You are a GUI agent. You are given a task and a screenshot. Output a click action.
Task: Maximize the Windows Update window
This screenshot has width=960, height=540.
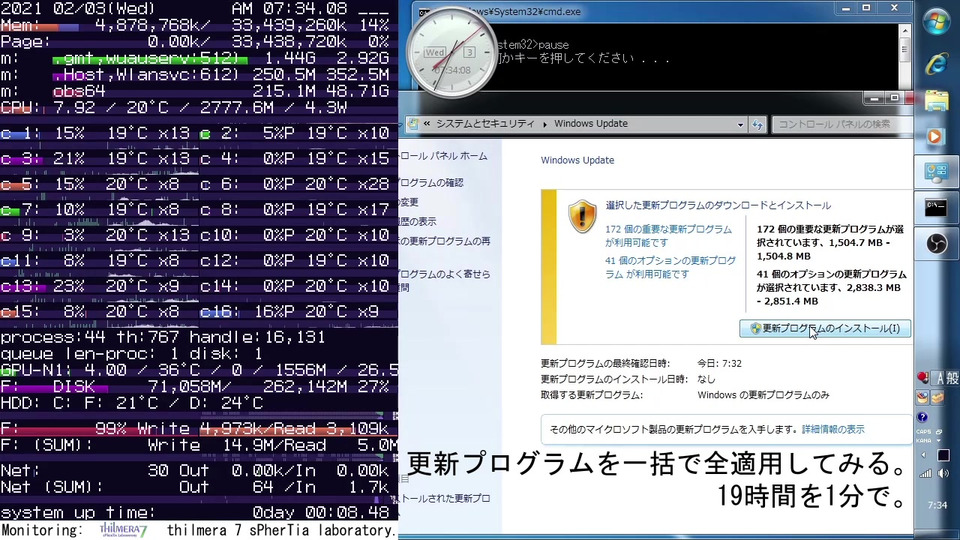coord(894,98)
